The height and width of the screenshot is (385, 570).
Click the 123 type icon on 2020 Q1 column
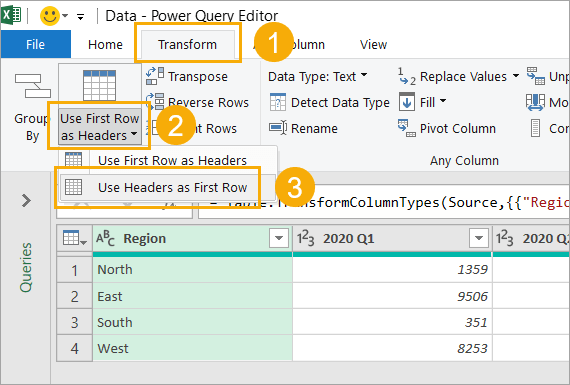[305, 238]
